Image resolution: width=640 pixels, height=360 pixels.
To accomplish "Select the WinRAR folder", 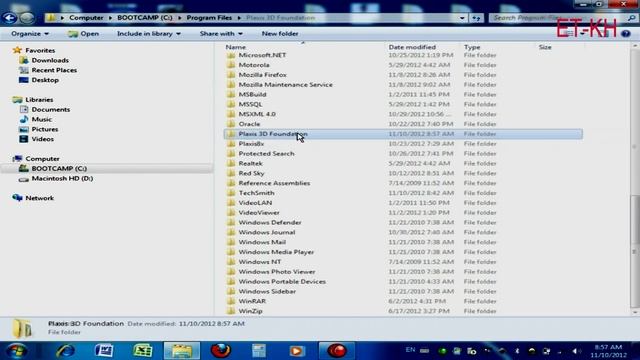I will tap(252, 301).
